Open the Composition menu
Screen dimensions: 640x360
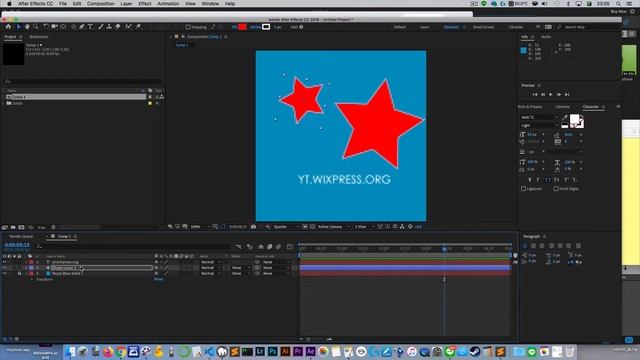coord(100,4)
